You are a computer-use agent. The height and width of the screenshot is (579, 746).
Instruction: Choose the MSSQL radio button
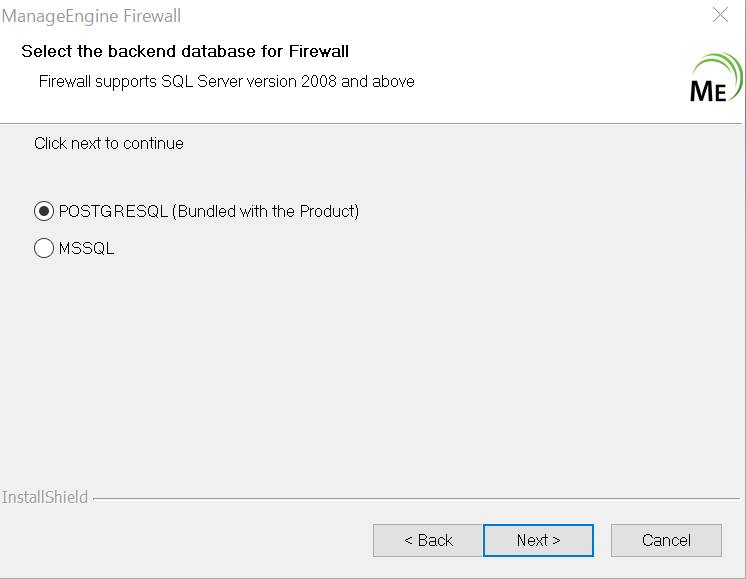44,248
